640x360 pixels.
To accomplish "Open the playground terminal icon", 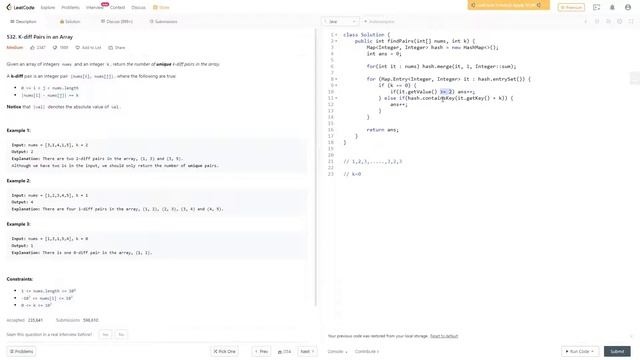I will [596, 7].
